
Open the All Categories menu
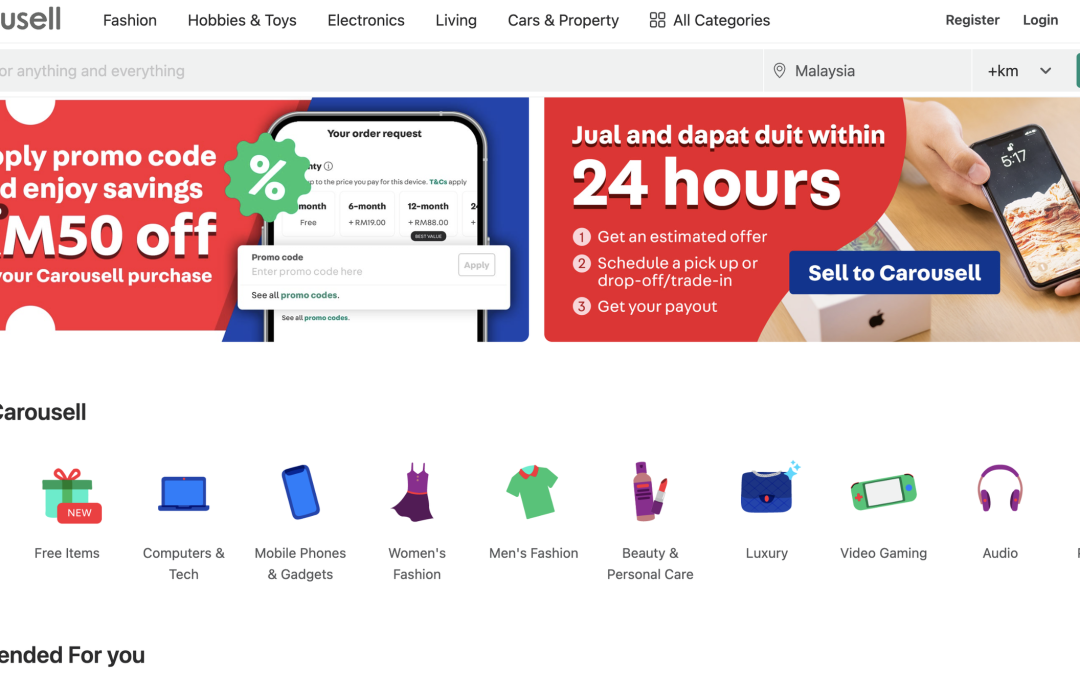(x=709, y=20)
